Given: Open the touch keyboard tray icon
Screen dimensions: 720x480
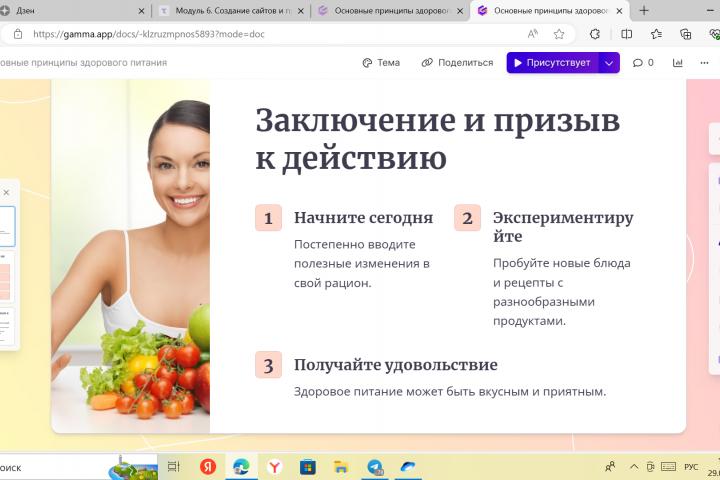Looking at the screenshot, I should (669, 467).
